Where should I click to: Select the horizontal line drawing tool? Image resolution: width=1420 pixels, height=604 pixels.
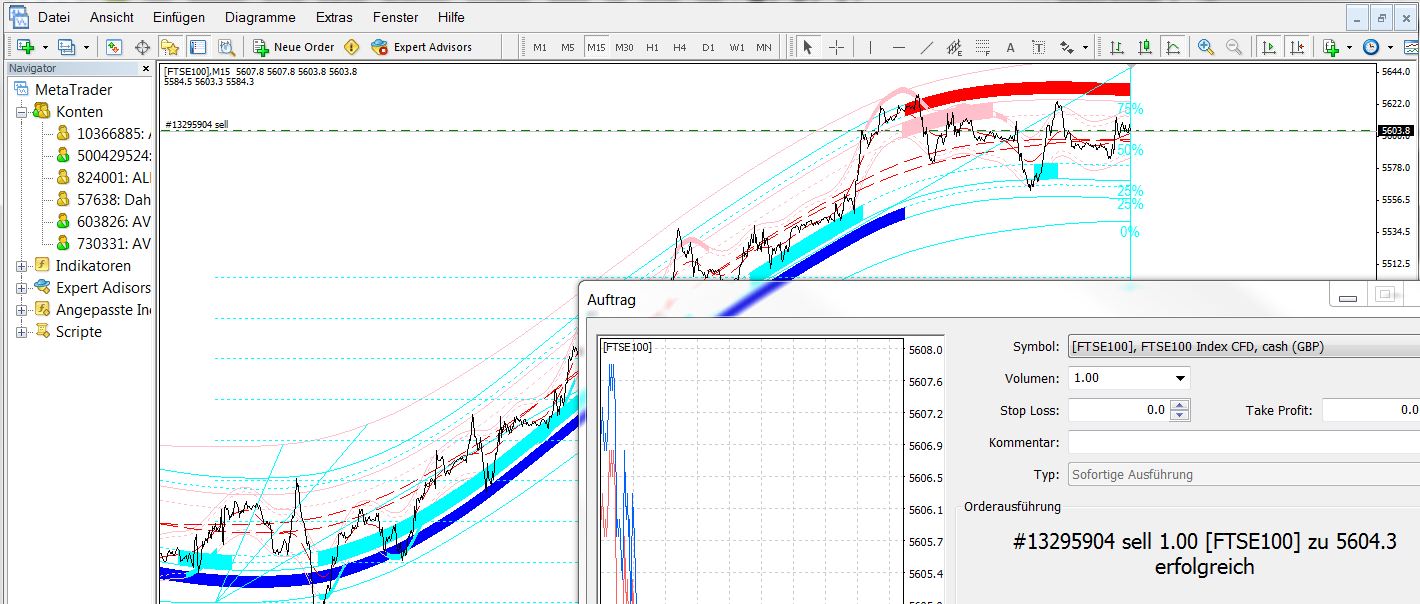tap(898, 47)
